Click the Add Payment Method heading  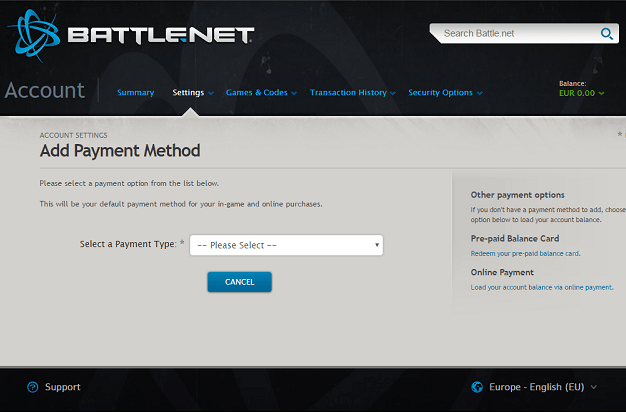(x=120, y=151)
